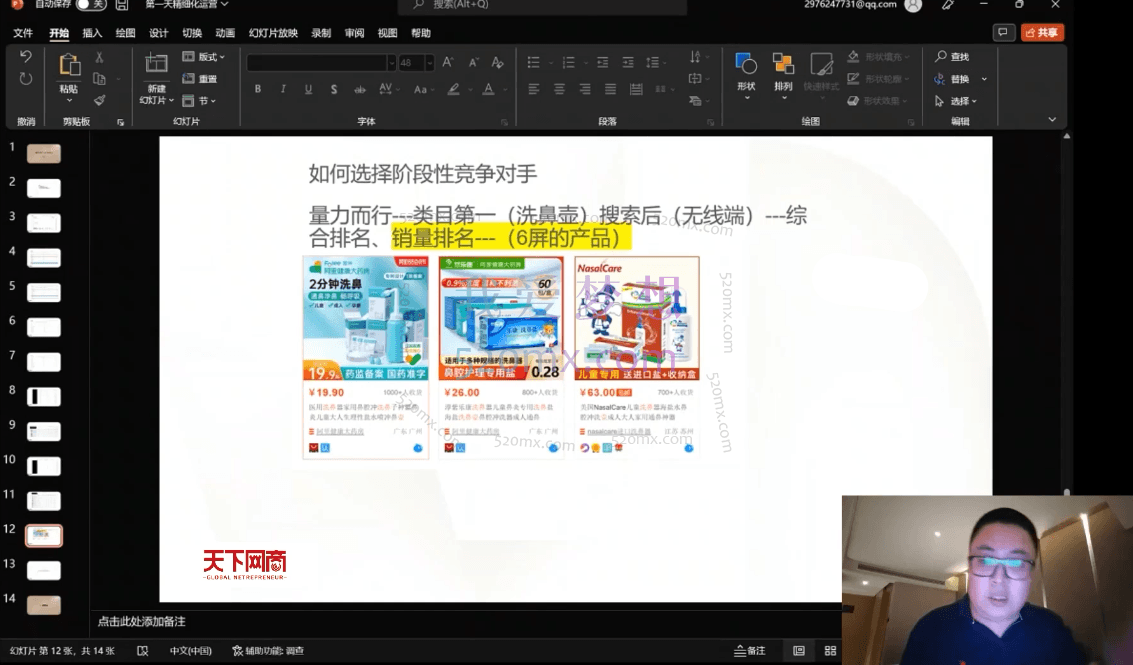Open the Select (选择) dropdown
The width and height of the screenshot is (1133, 665).
point(956,101)
